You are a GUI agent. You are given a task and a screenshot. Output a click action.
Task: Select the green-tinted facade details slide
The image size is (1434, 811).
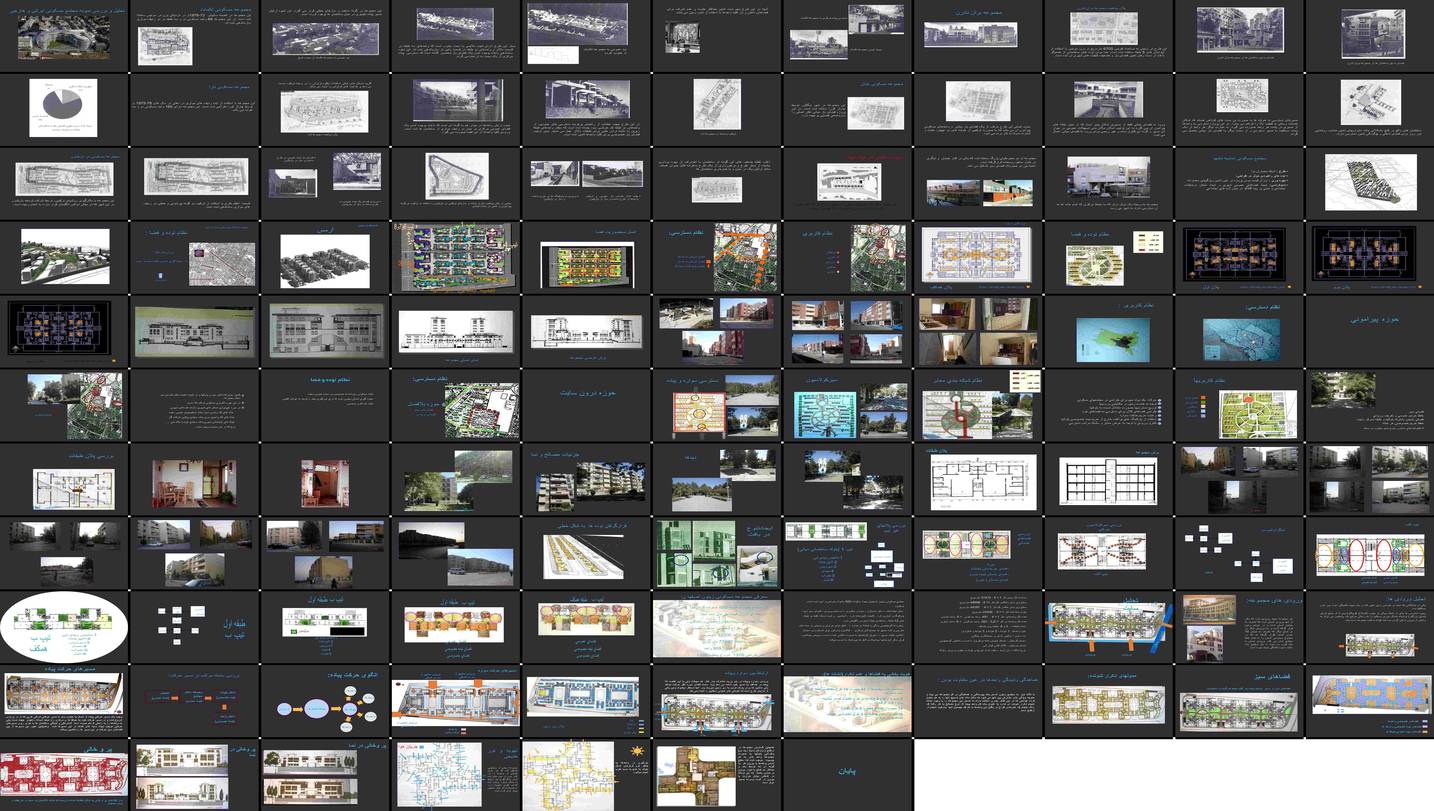tap(716, 552)
